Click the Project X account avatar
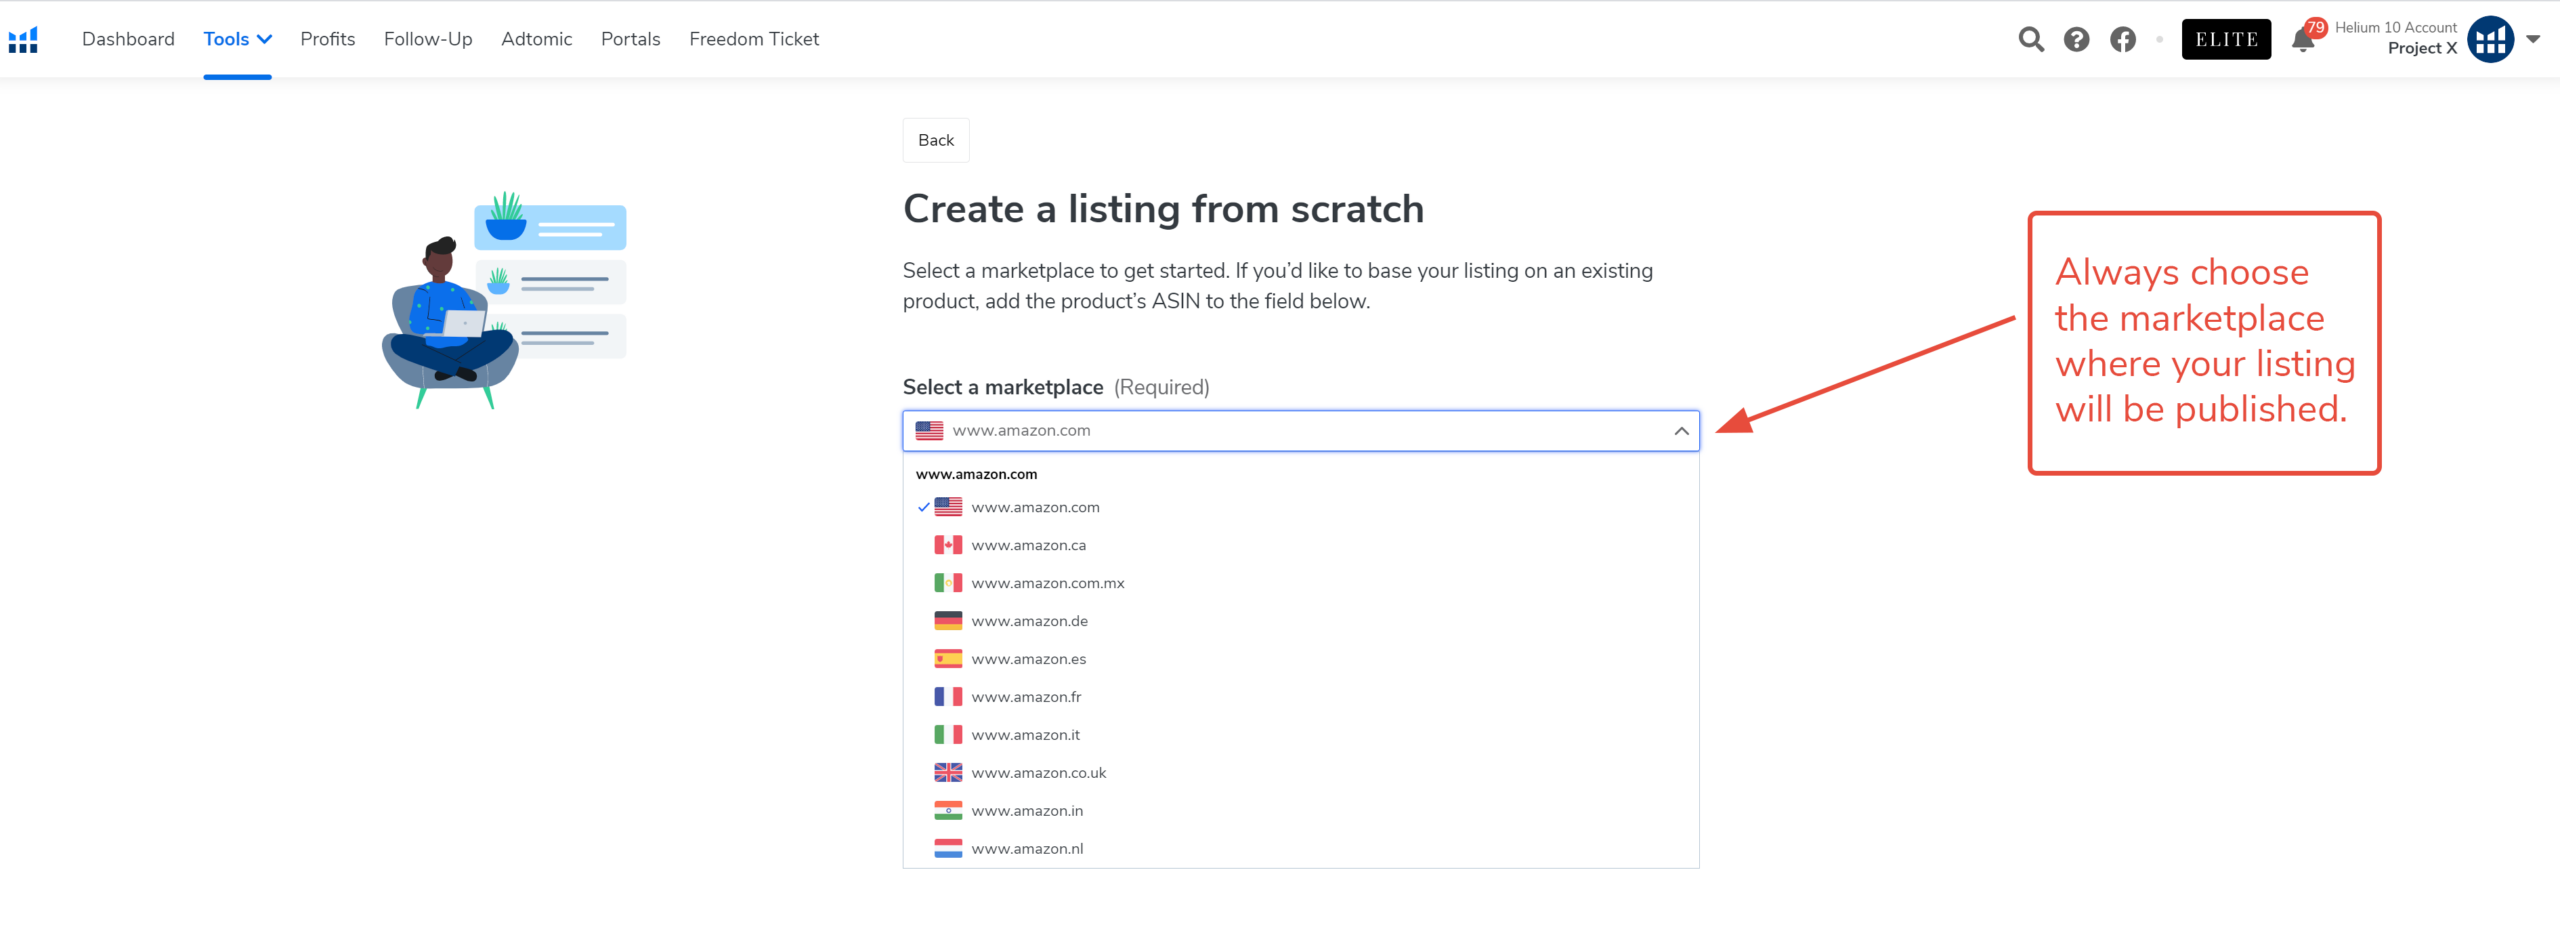Image resolution: width=2560 pixels, height=933 pixels. tap(2490, 40)
